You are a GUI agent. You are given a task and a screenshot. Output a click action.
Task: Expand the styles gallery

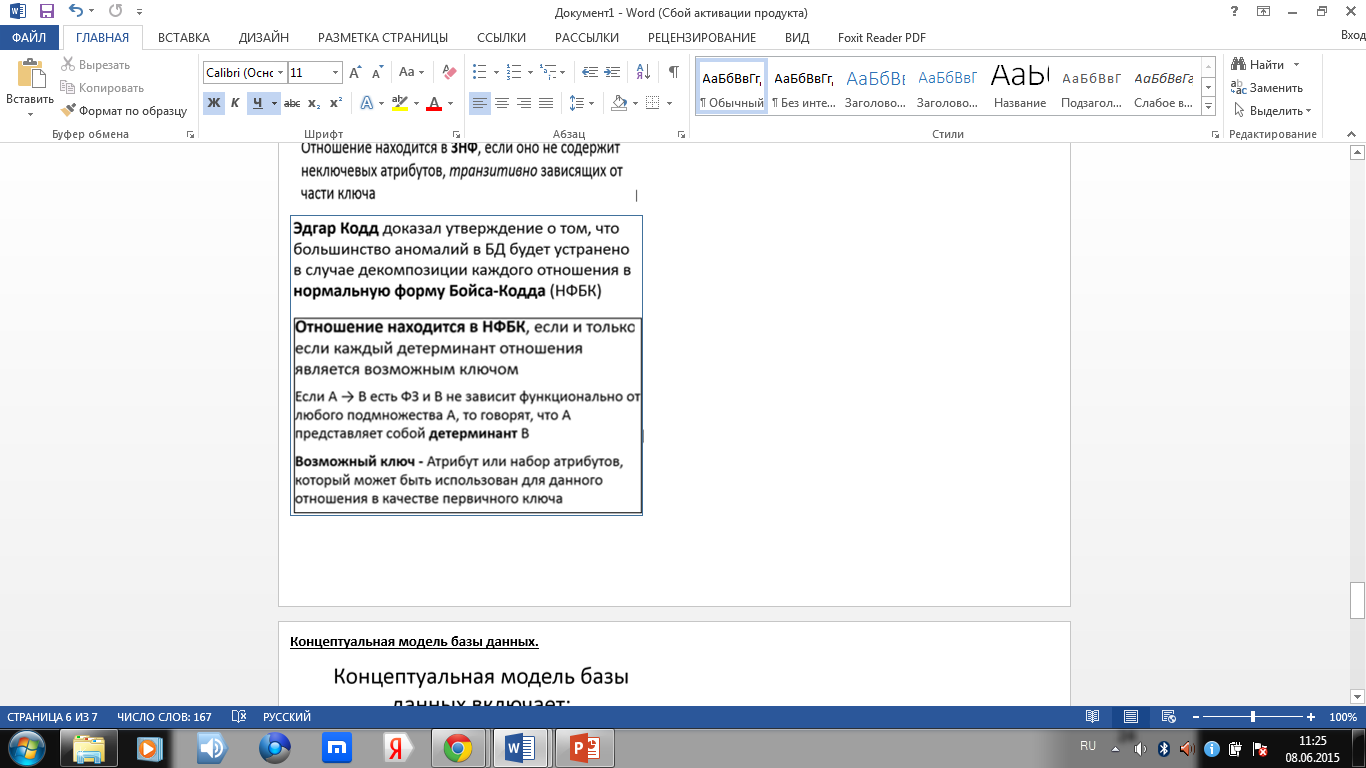pos(1208,107)
